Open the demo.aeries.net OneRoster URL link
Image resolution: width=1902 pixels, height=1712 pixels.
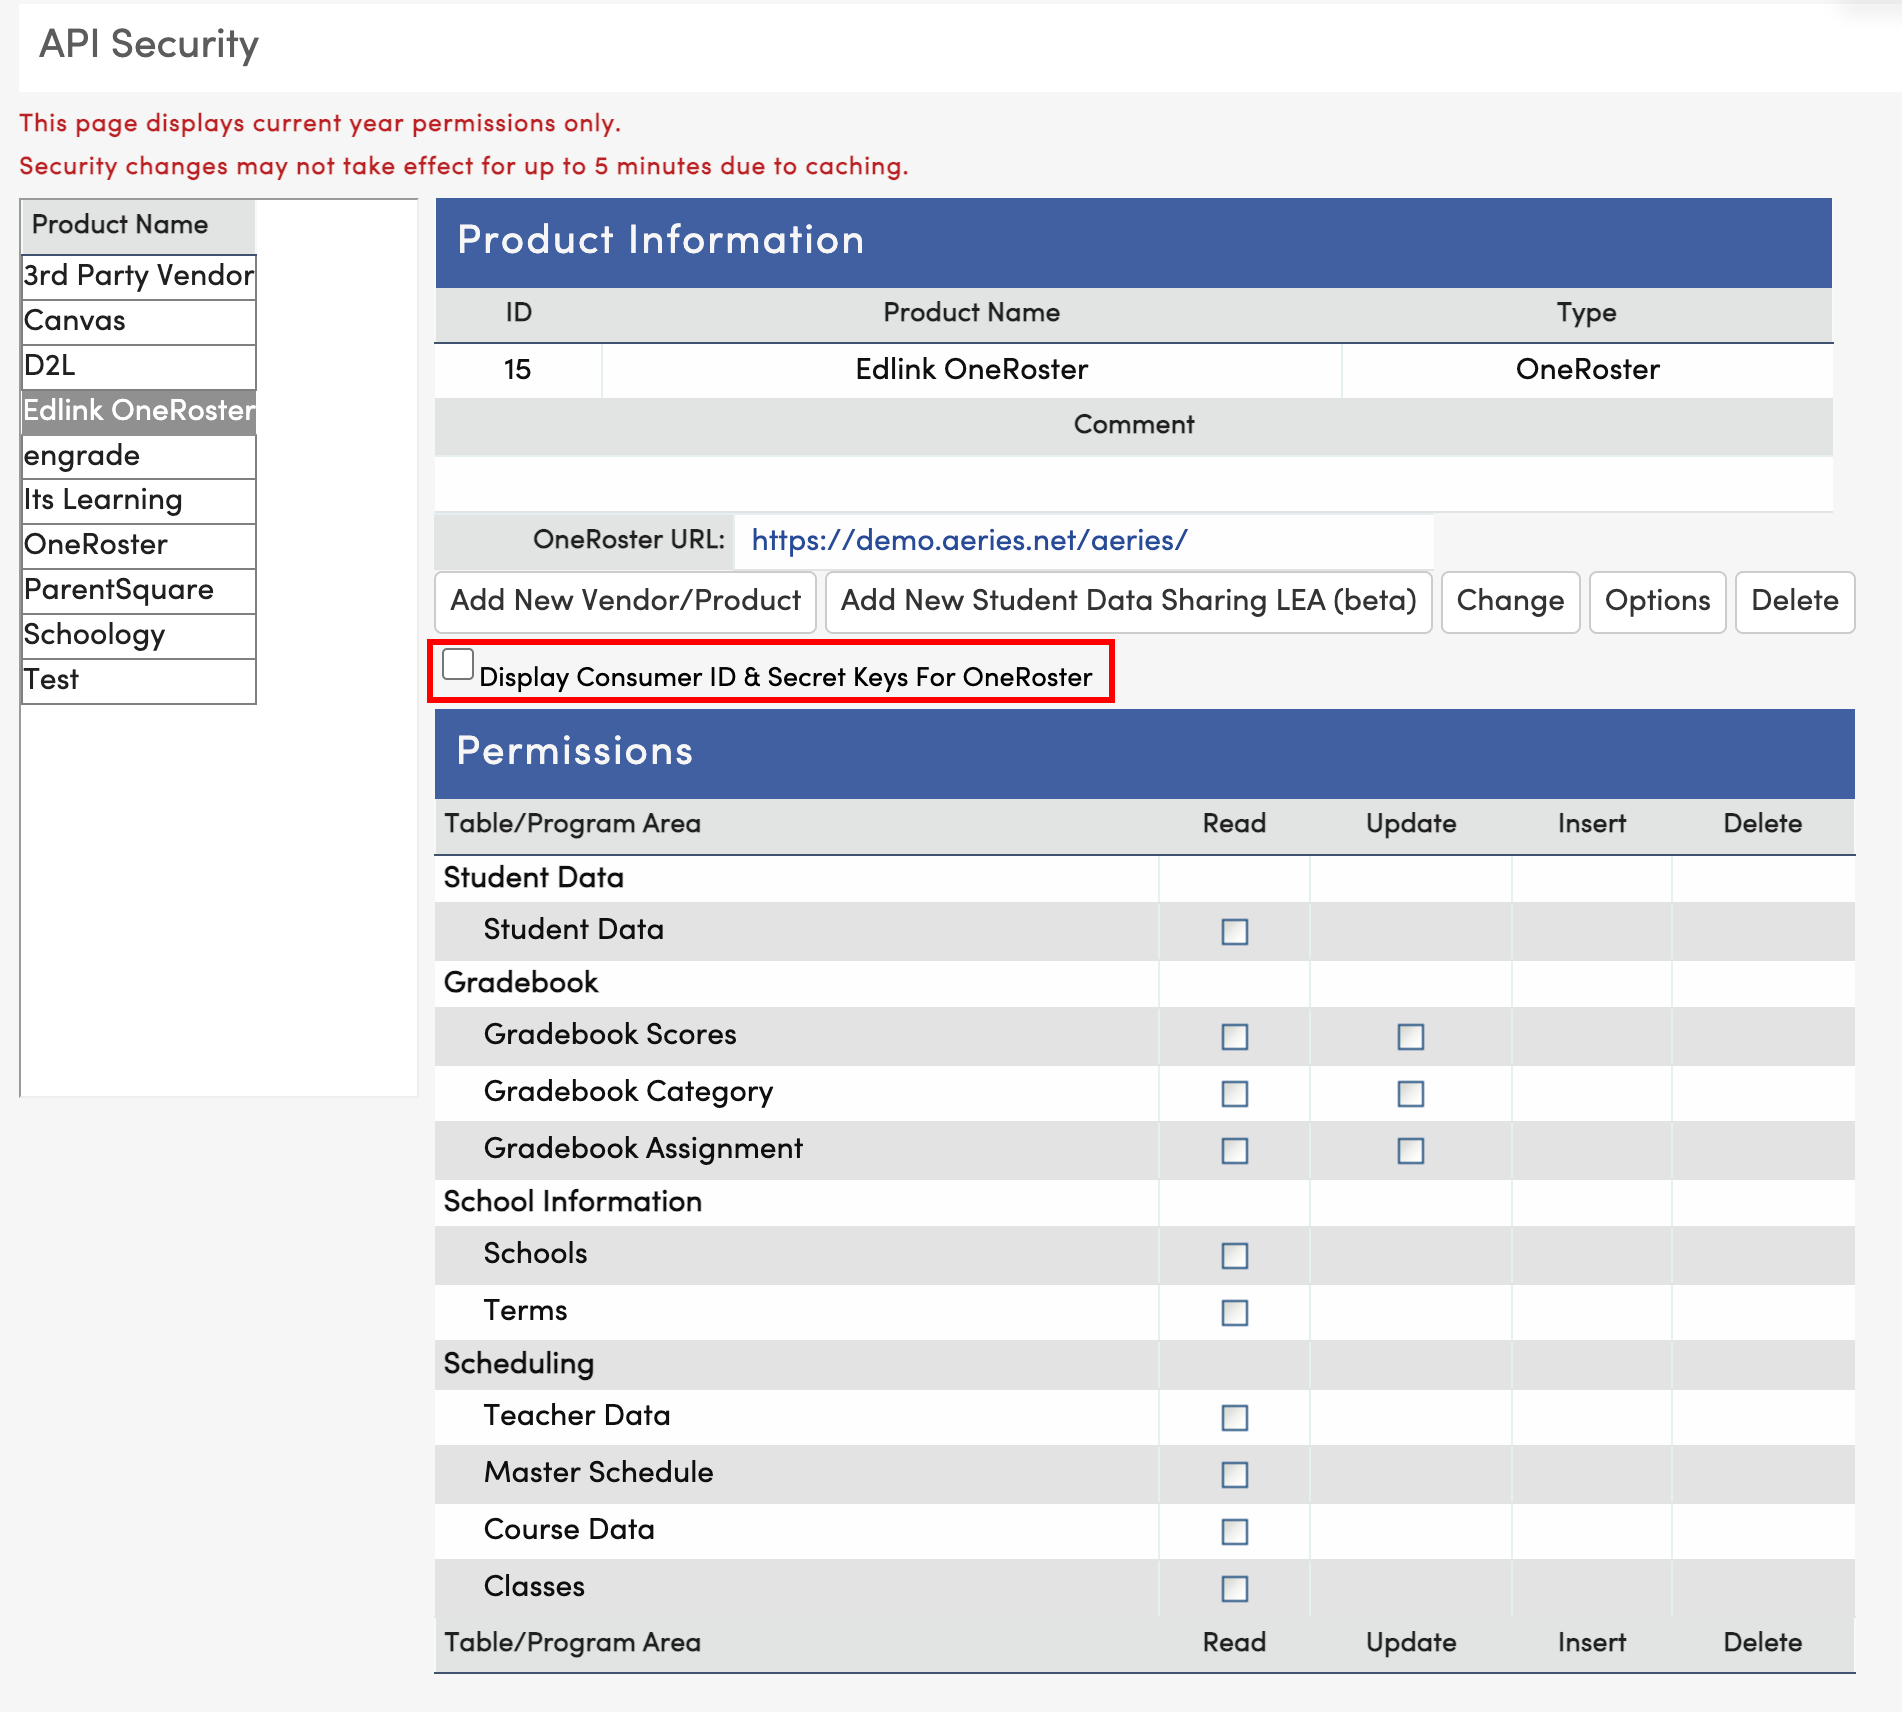(x=969, y=540)
